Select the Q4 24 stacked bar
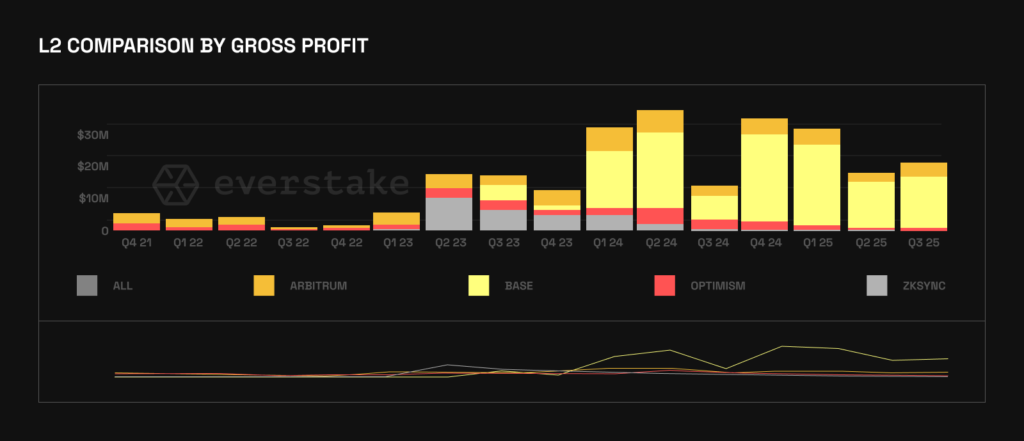The image size is (1024, 441). click(764, 175)
